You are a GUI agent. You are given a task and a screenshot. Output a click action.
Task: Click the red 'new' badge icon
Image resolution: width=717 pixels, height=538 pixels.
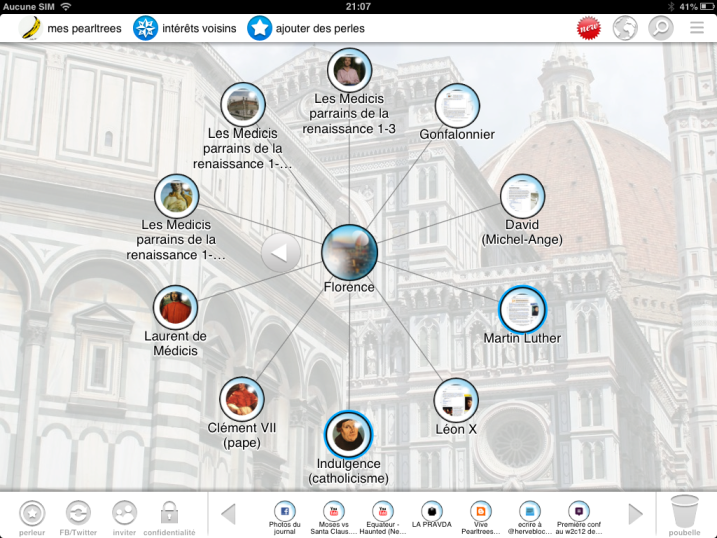[x=589, y=28]
